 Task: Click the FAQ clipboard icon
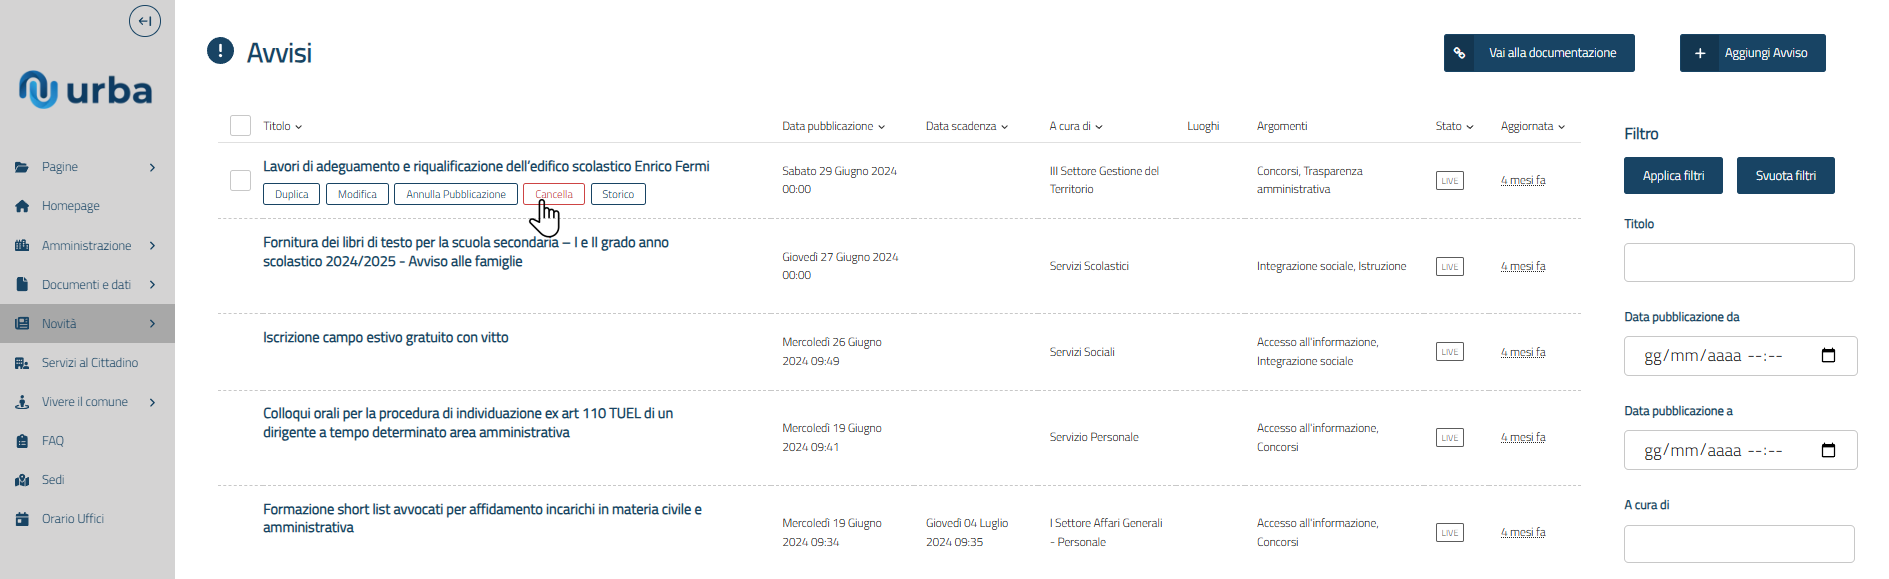click(22, 441)
